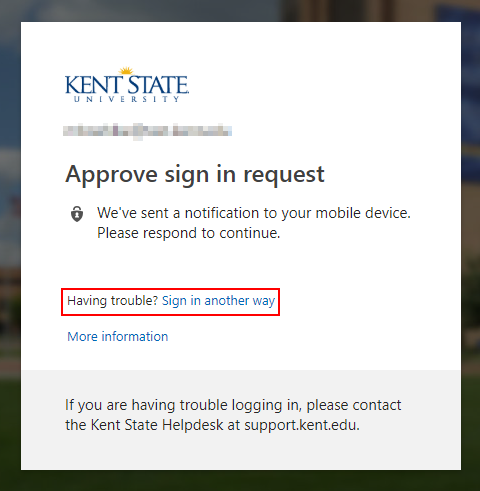Viewport: 480px width, 491px height.
Task: Click the blurred account email address
Action: pyautogui.click(x=147, y=131)
